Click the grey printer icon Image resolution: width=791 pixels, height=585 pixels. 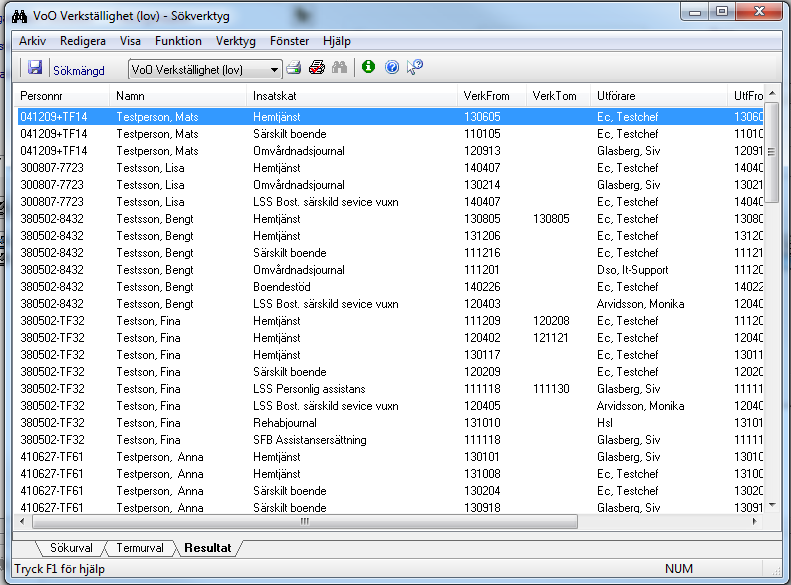pyautogui.click(x=294, y=67)
